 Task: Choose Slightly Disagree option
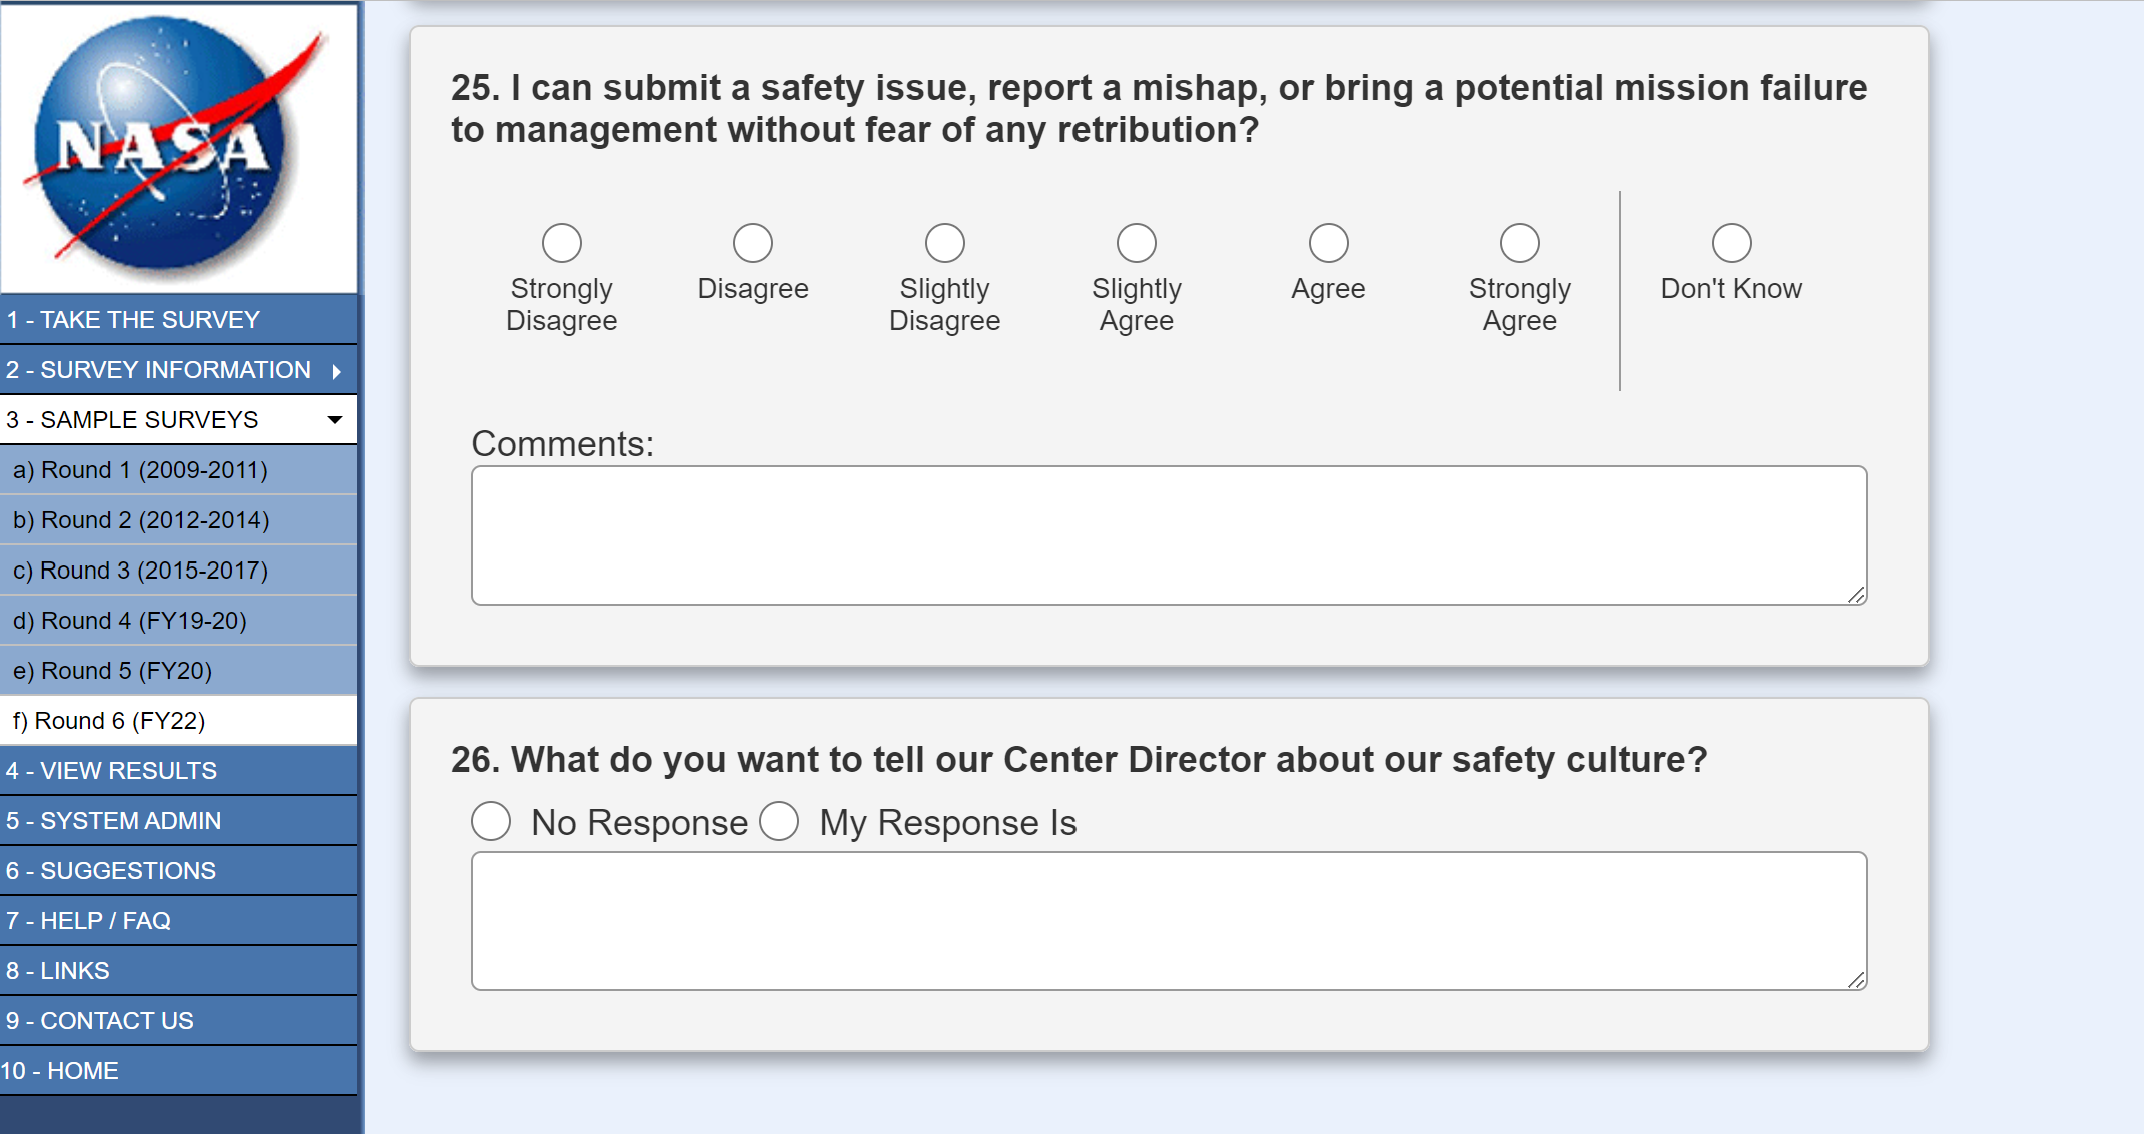coord(944,243)
